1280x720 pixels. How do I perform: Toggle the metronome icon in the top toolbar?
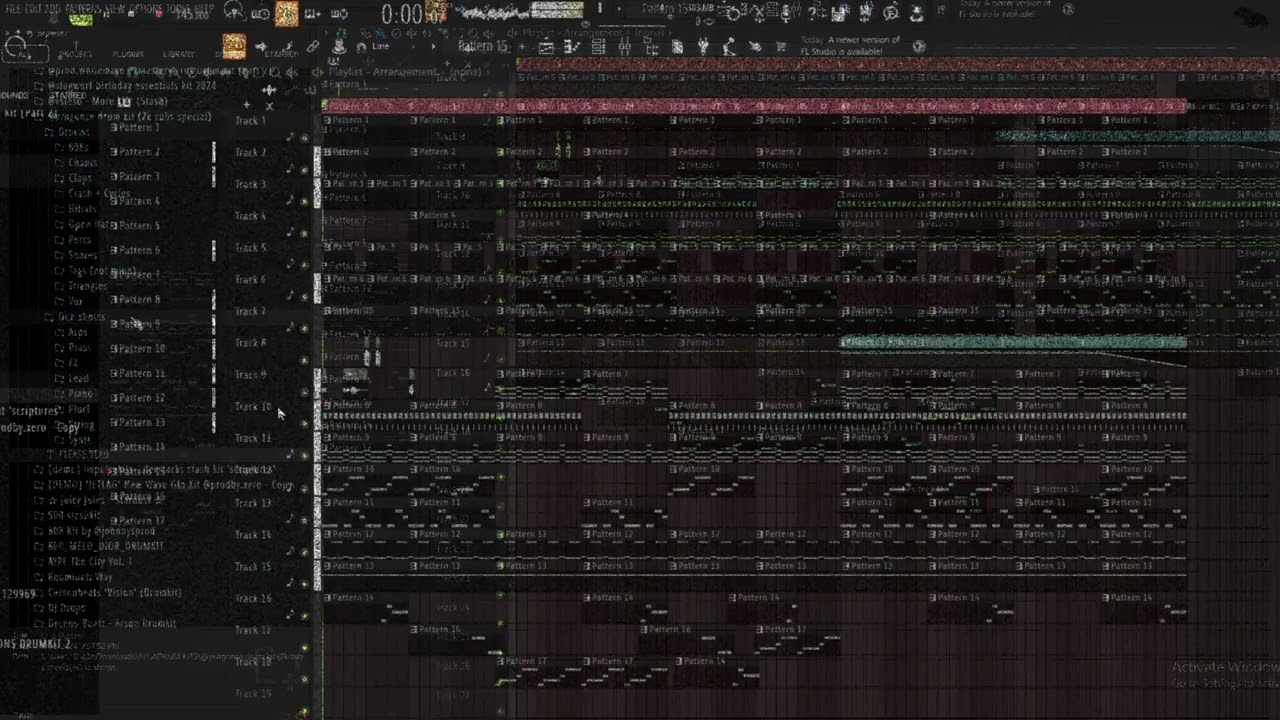pyautogui.click(x=233, y=12)
